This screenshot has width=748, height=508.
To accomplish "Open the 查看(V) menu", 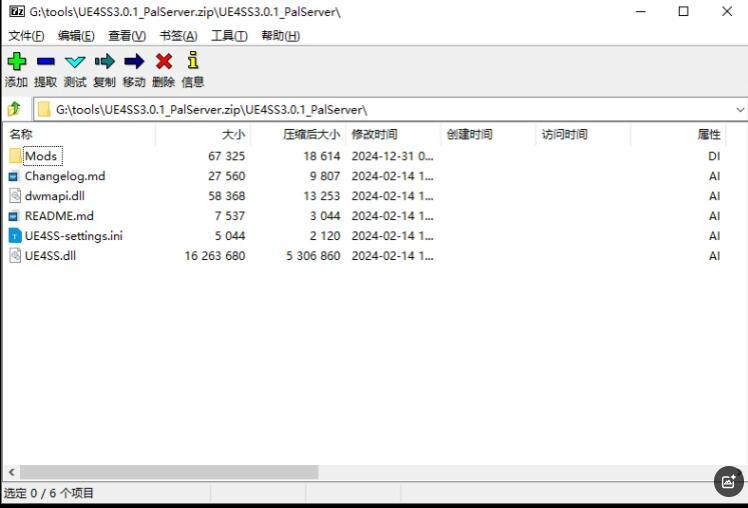I will [x=127, y=36].
